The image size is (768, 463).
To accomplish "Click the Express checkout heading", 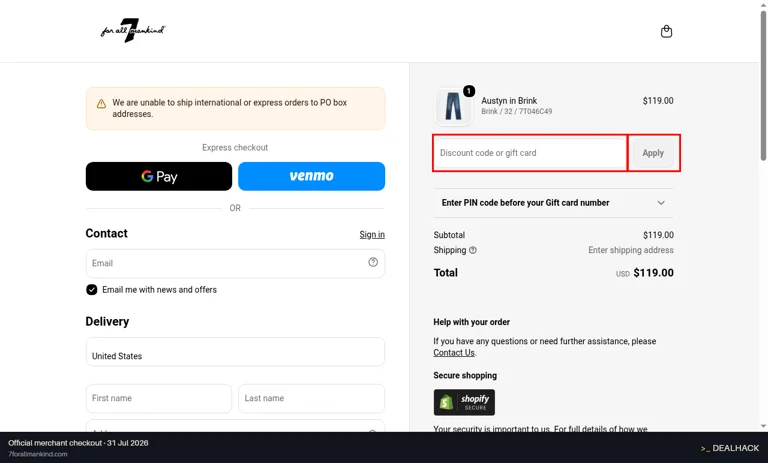I will click(235, 147).
